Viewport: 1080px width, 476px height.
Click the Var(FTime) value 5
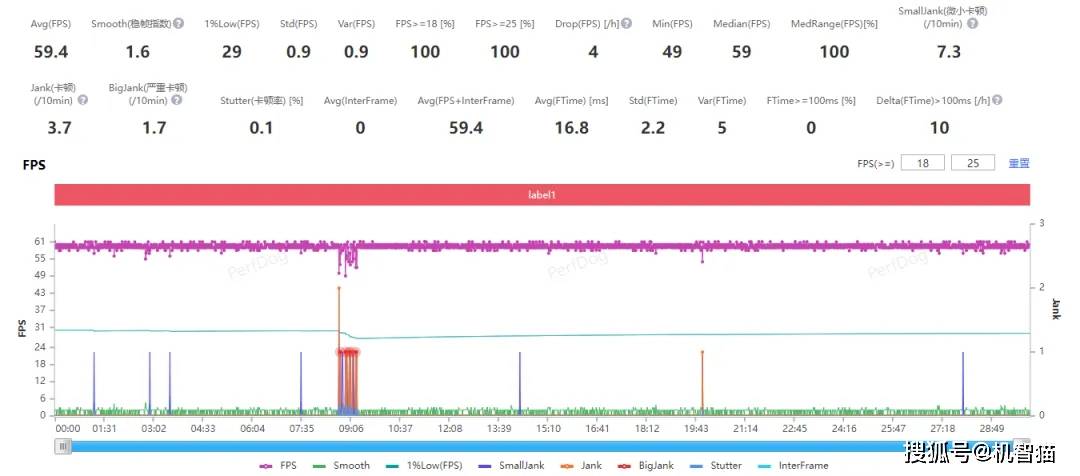(722, 127)
